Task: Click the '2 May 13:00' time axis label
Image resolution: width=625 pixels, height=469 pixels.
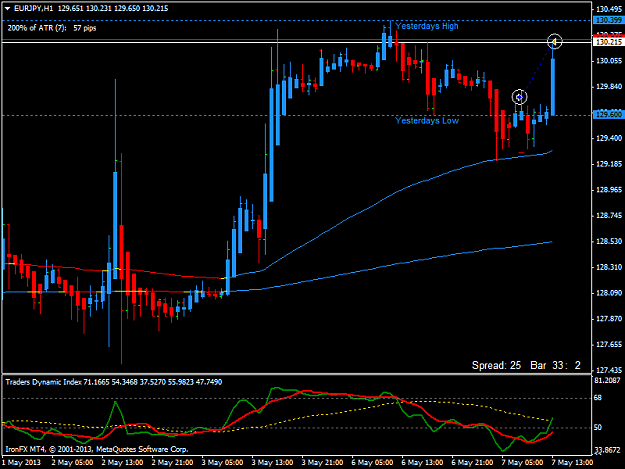Action: click(x=122, y=462)
